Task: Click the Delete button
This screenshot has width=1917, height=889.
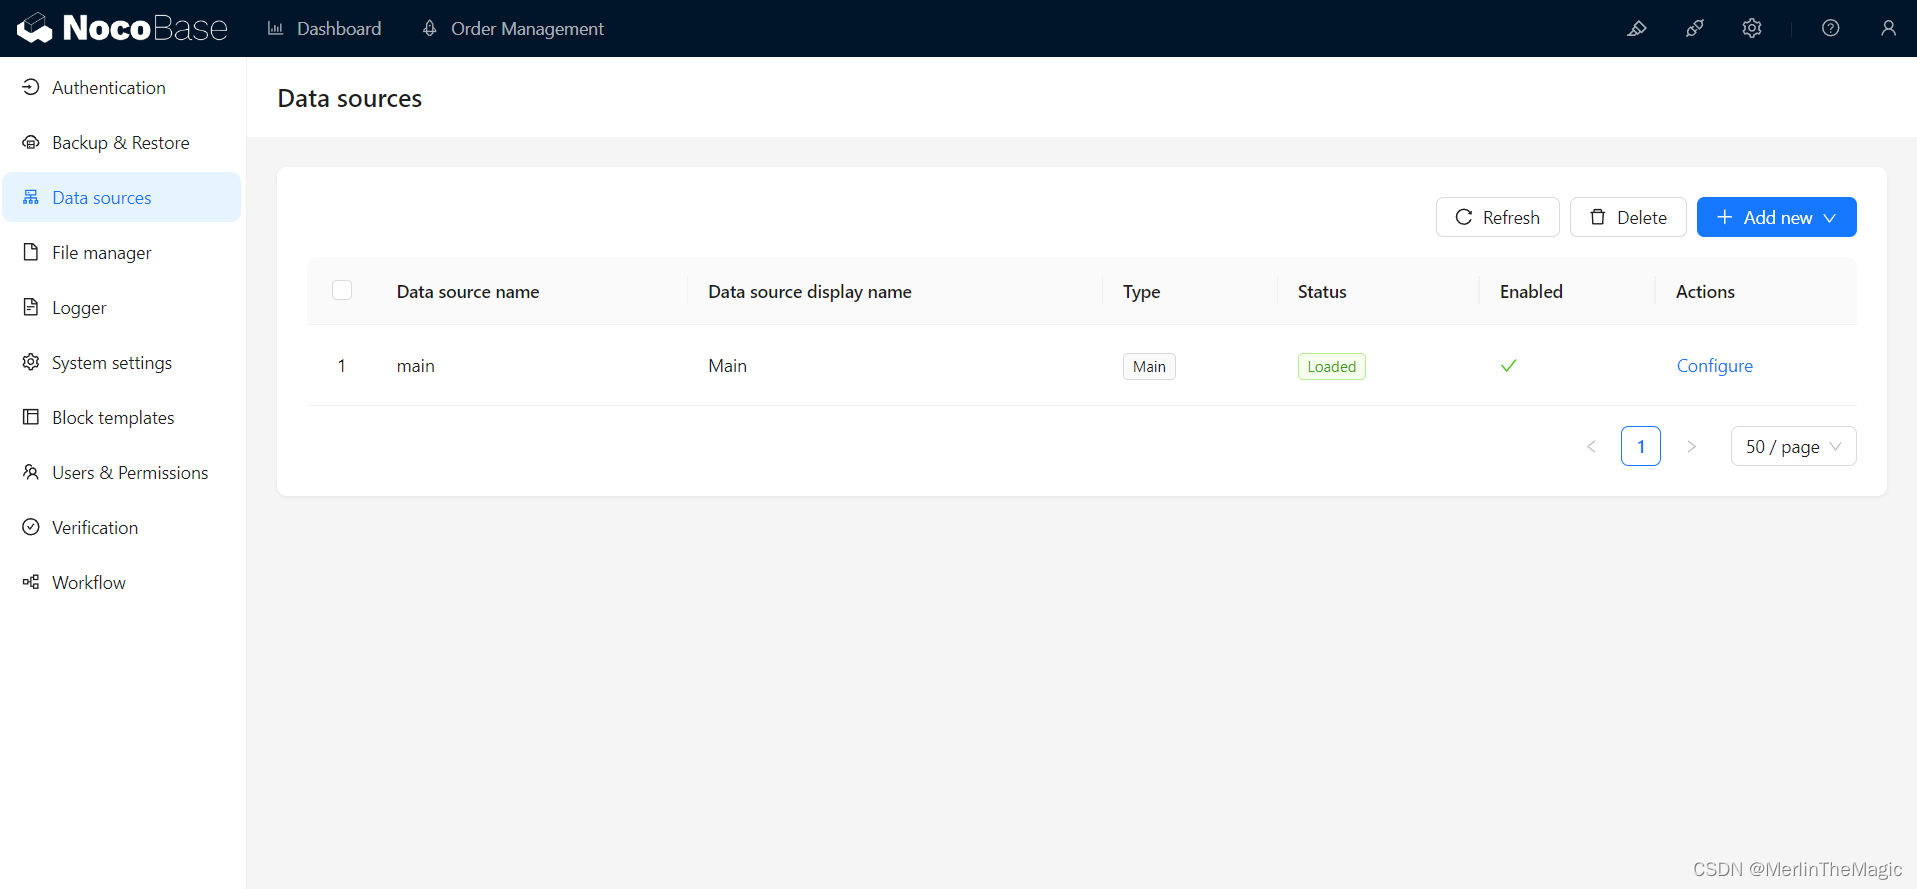Action: coord(1628,217)
